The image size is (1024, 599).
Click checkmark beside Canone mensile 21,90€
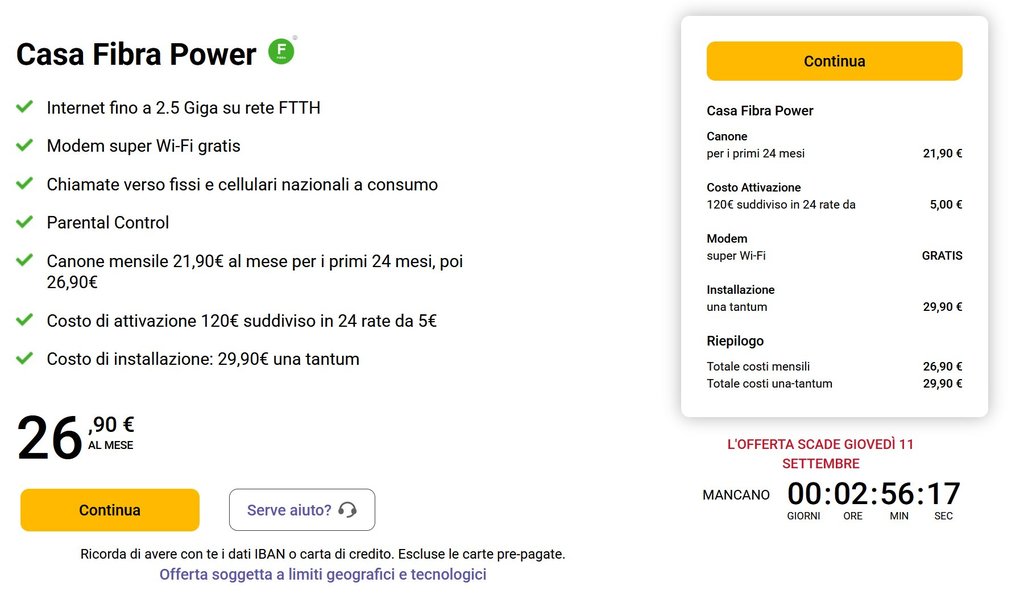pyautogui.click(x=25, y=260)
